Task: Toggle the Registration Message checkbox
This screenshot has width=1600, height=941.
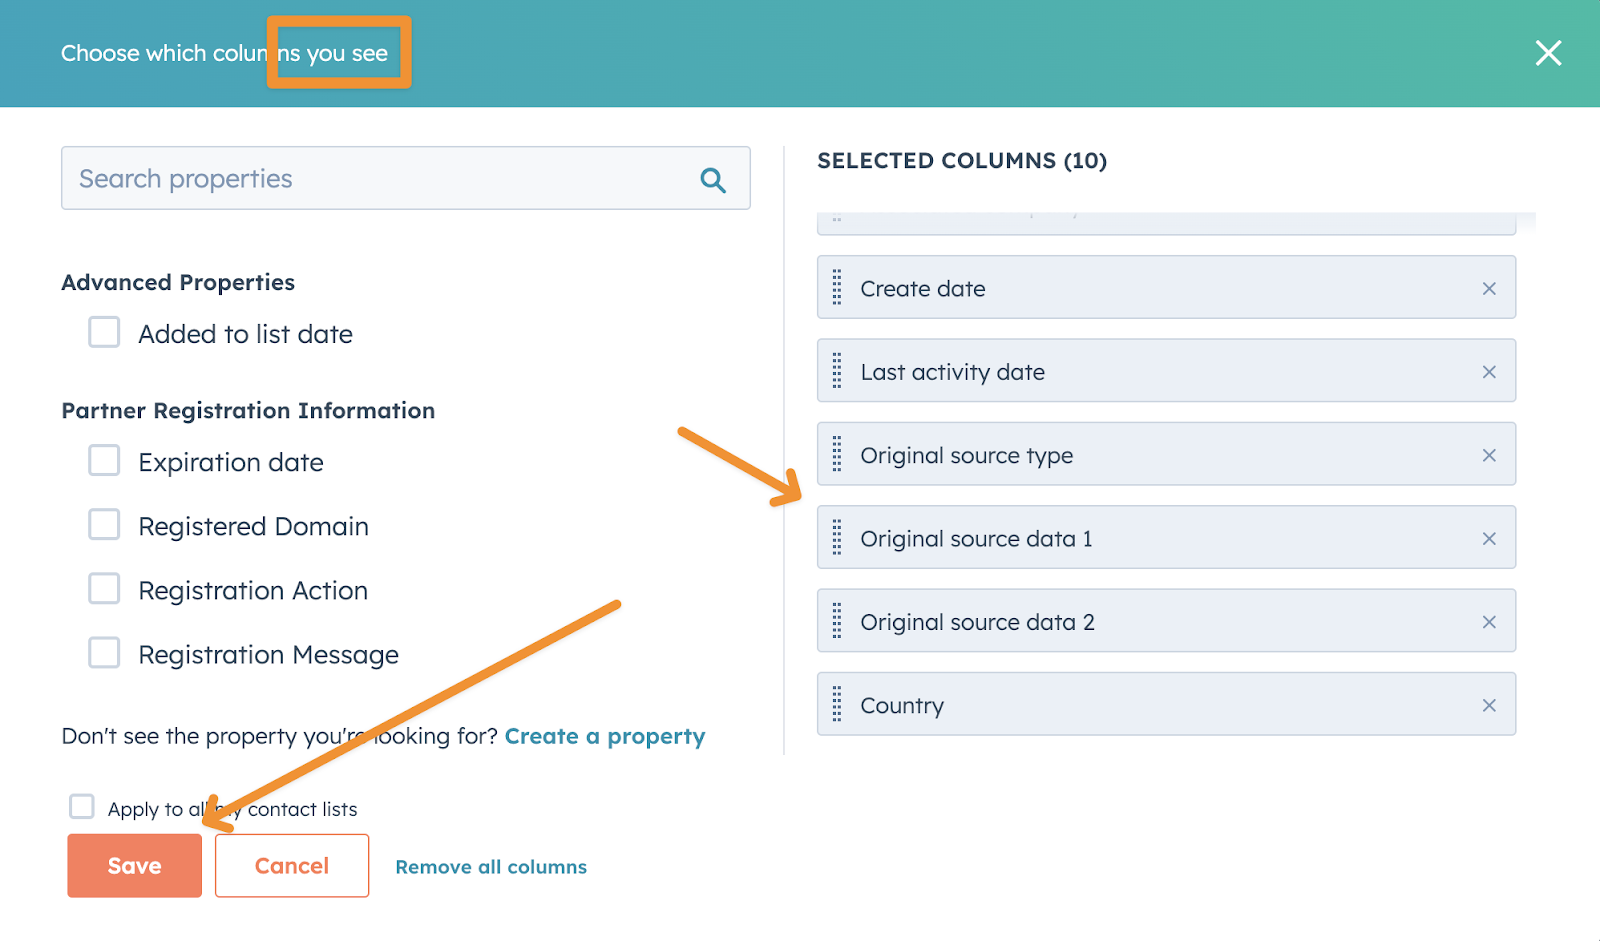Action: click(104, 653)
